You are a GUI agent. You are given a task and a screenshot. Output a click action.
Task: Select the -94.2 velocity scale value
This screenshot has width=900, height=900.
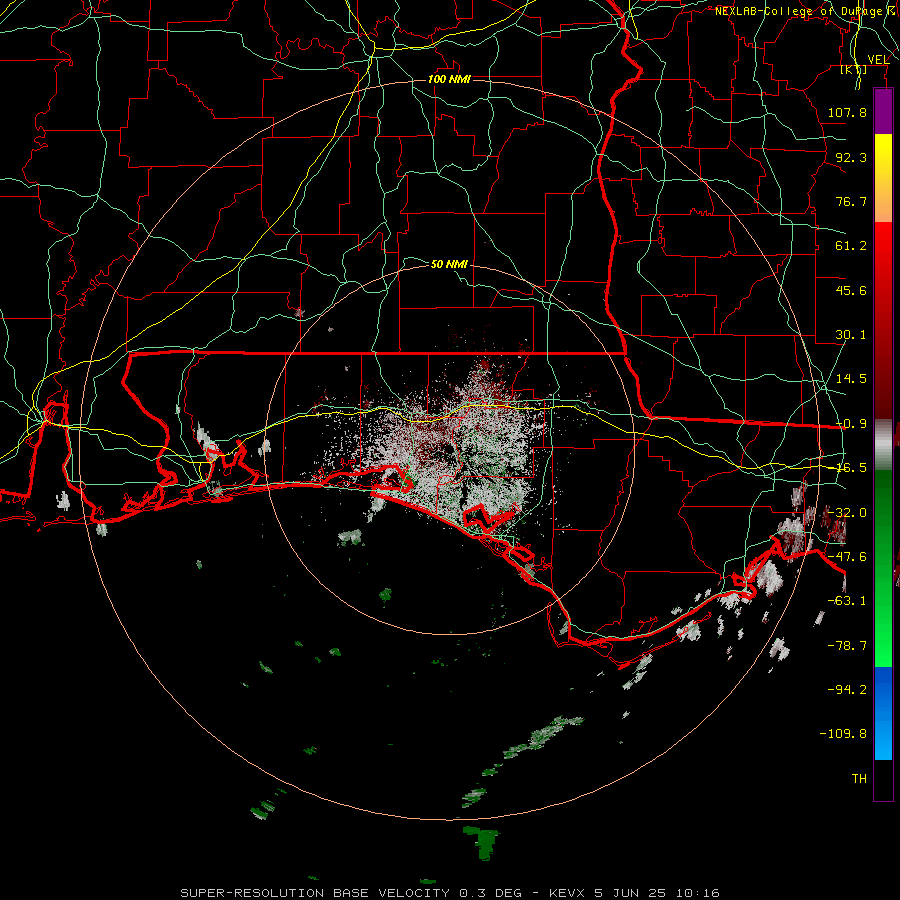pyautogui.click(x=847, y=689)
